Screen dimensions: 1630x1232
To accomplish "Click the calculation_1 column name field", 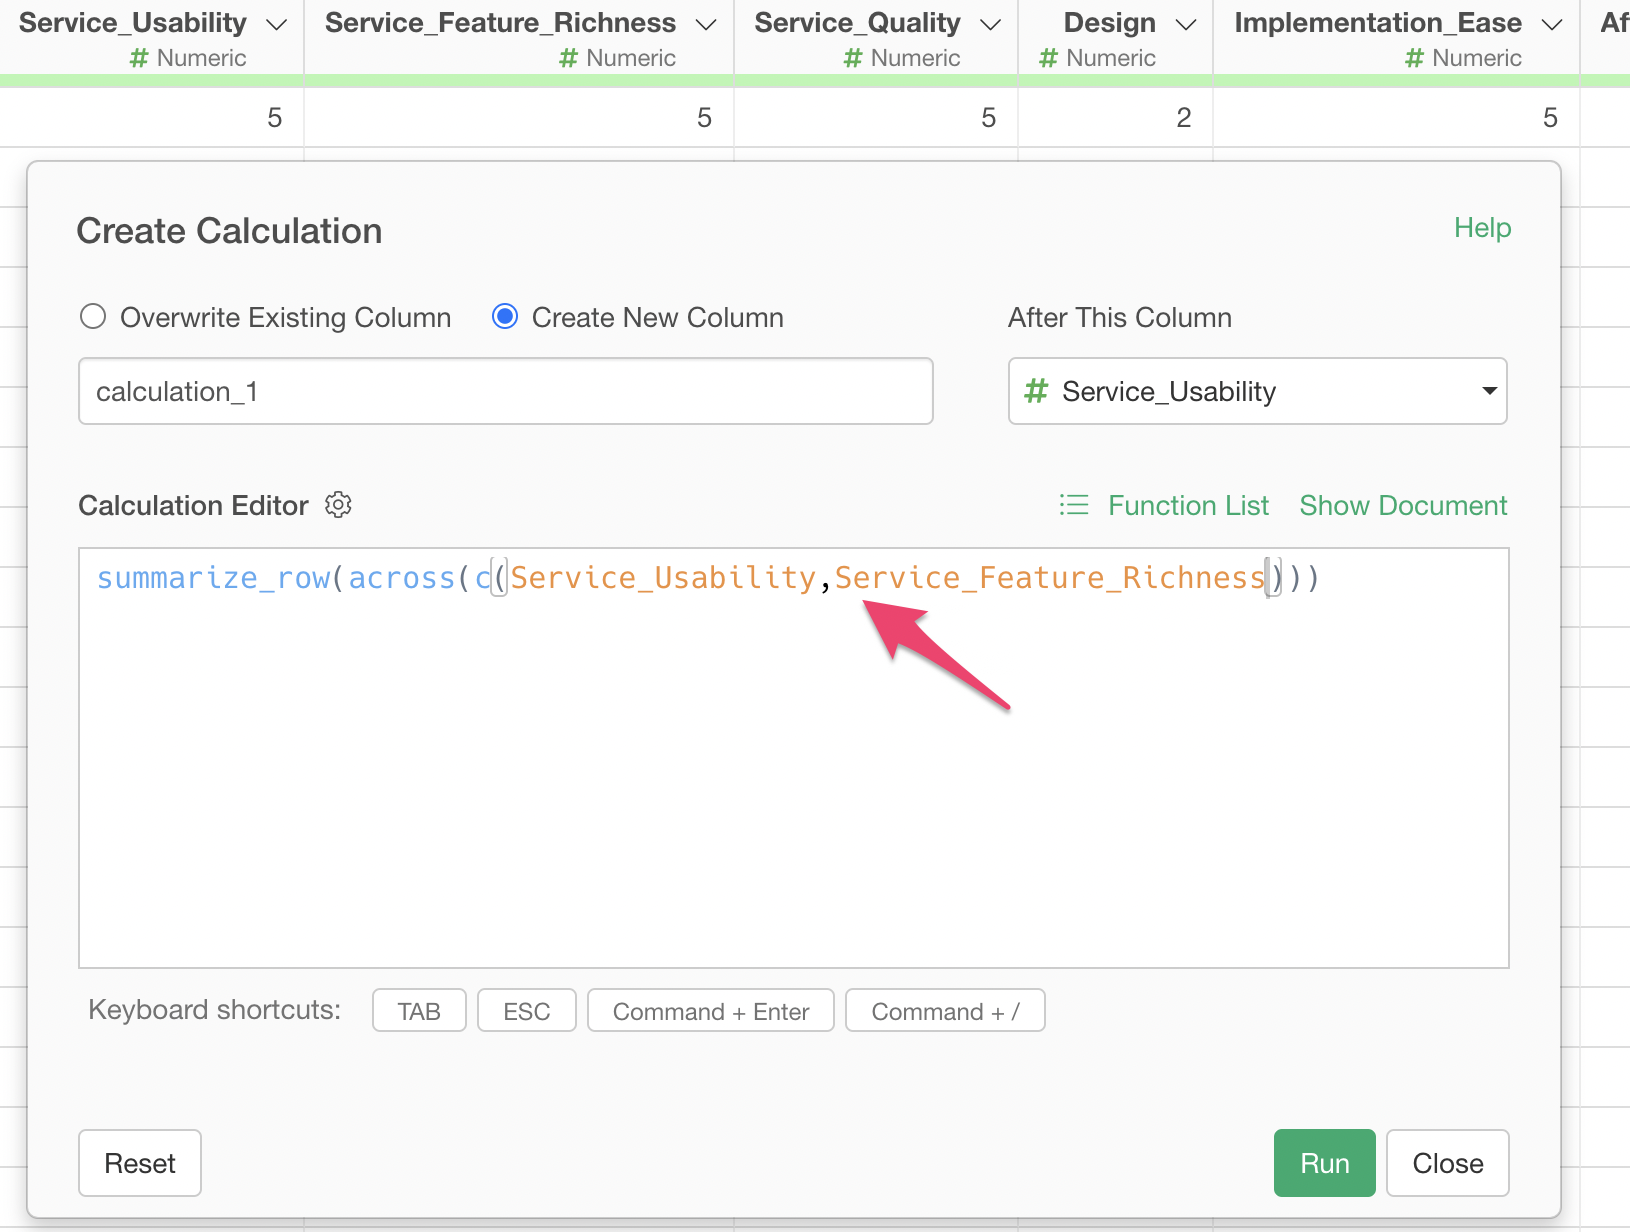I will coord(505,391).
